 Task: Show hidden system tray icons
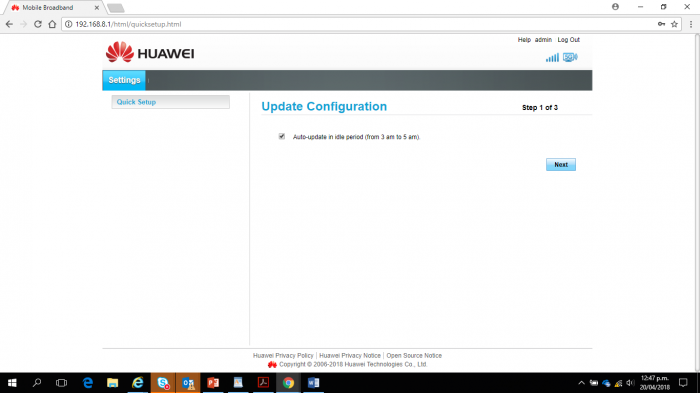[x=581, y=383]
